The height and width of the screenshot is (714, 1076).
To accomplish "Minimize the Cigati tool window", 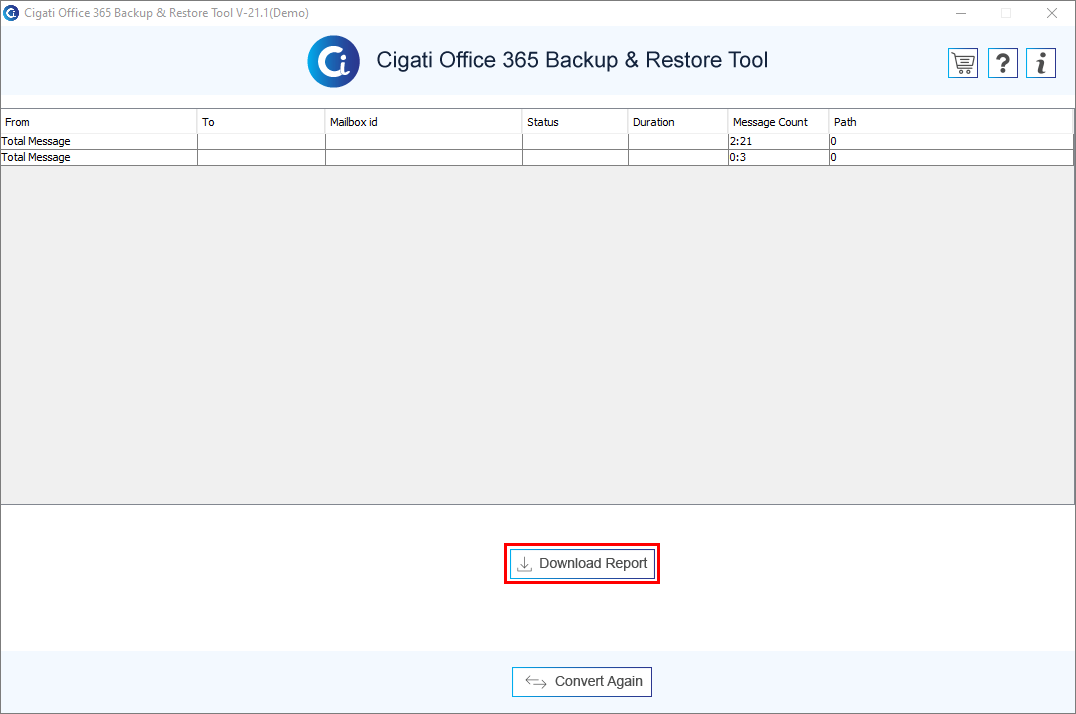I will (961, 13).
